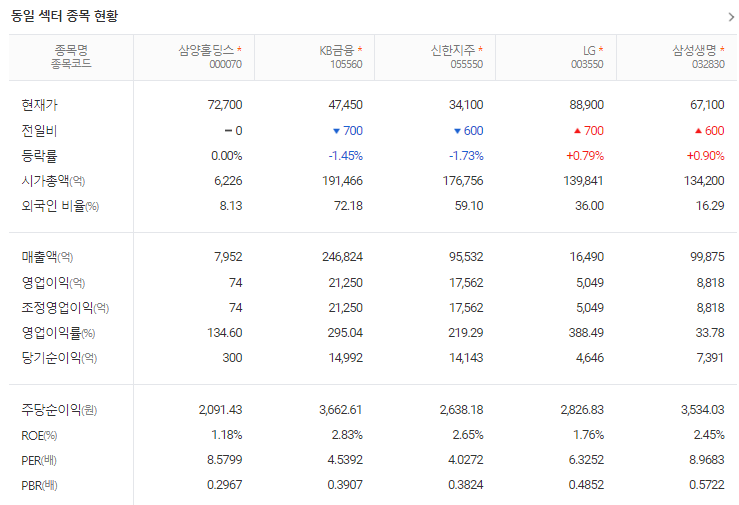This screenshot has height=505, width=739.
Task: Select revenue value 16,490
Action: pyautogui.click(x=587, y=257)
